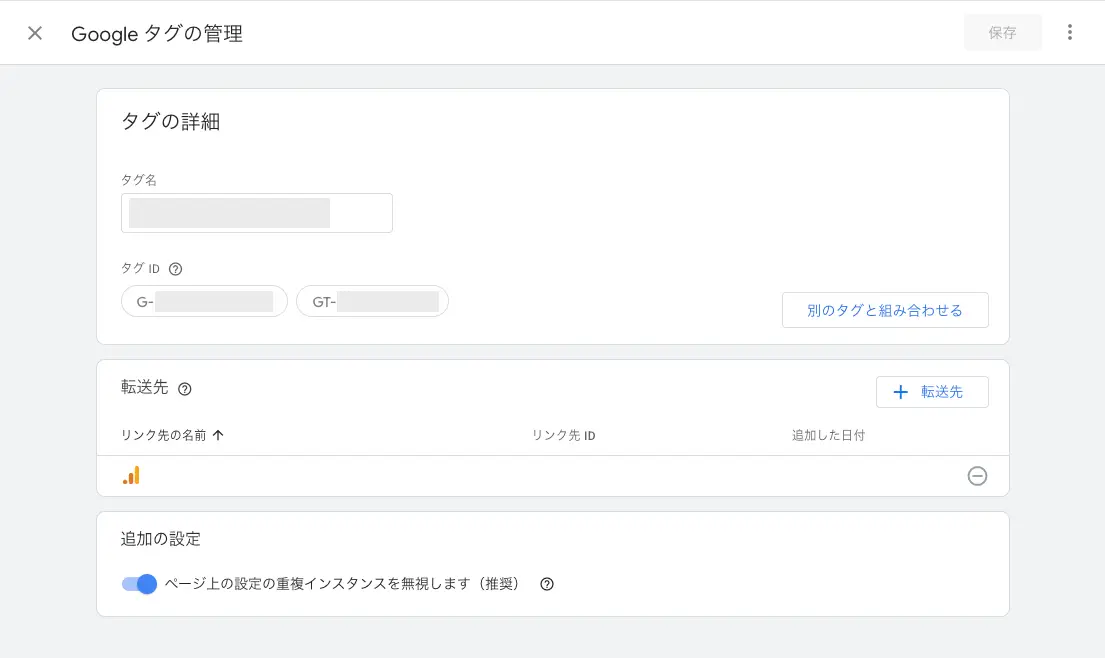Click the Google タグの管理 page title
This screenshot has height=658, width=1105.
click(x=157, y=34)
